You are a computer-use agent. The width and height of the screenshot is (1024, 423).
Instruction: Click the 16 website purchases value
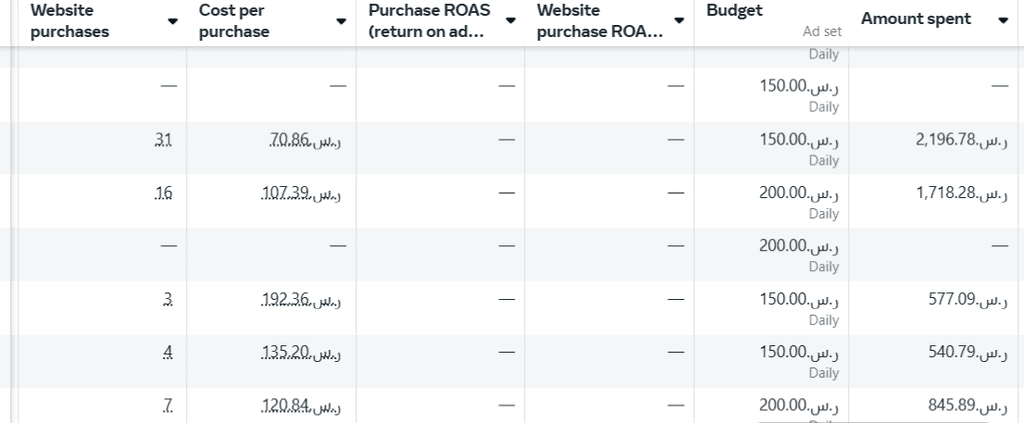164,193
